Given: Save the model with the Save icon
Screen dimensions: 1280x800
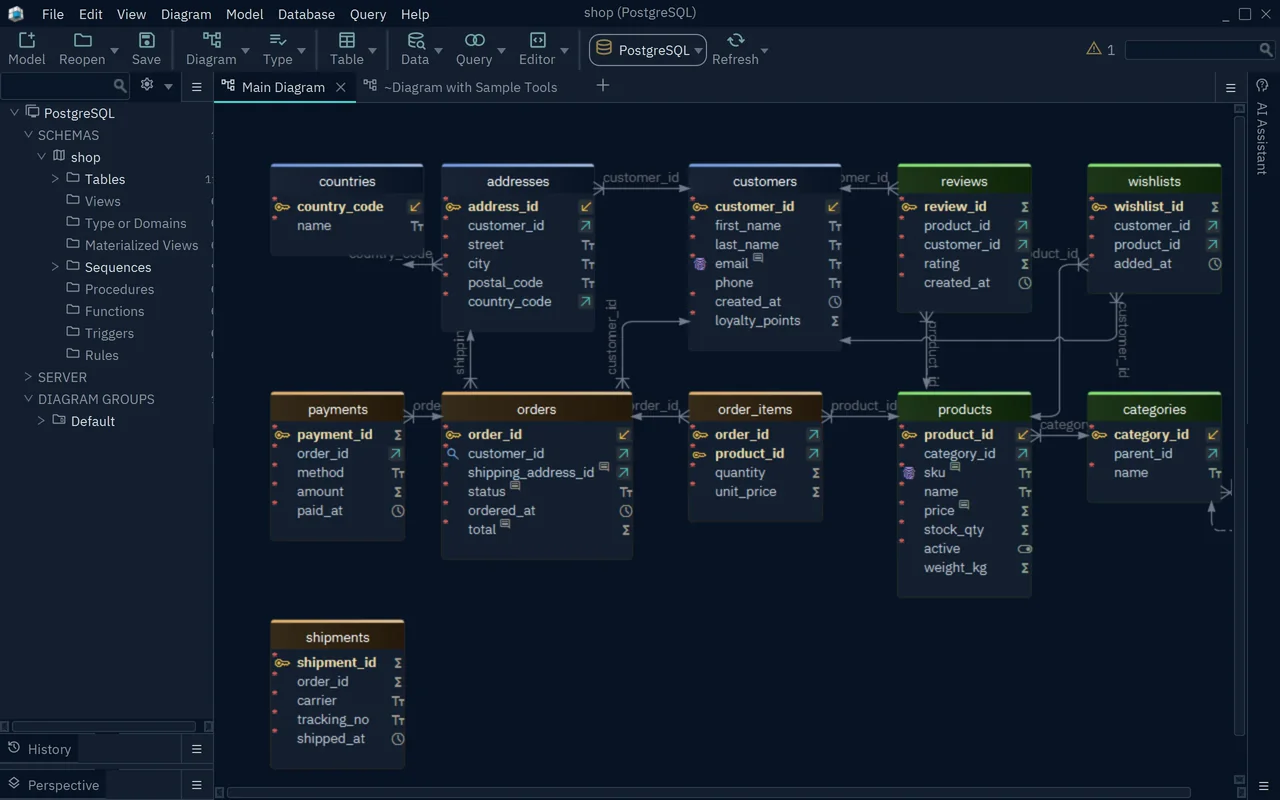Looking at the screenshot, I should pos(146,40).
